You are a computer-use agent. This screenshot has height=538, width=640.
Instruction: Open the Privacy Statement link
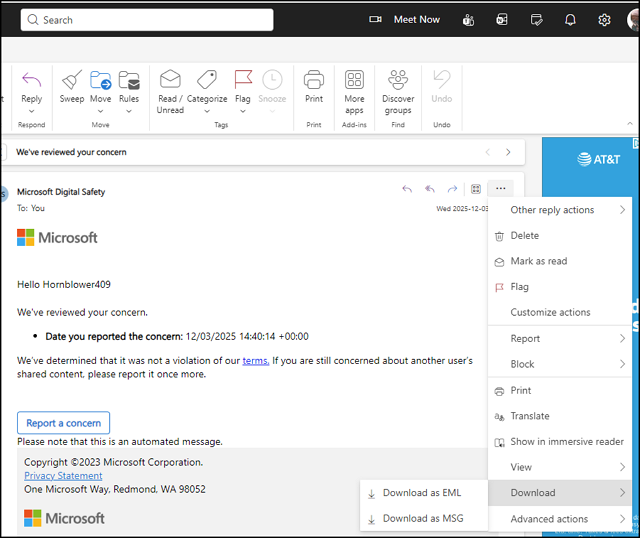coord(63,476)
